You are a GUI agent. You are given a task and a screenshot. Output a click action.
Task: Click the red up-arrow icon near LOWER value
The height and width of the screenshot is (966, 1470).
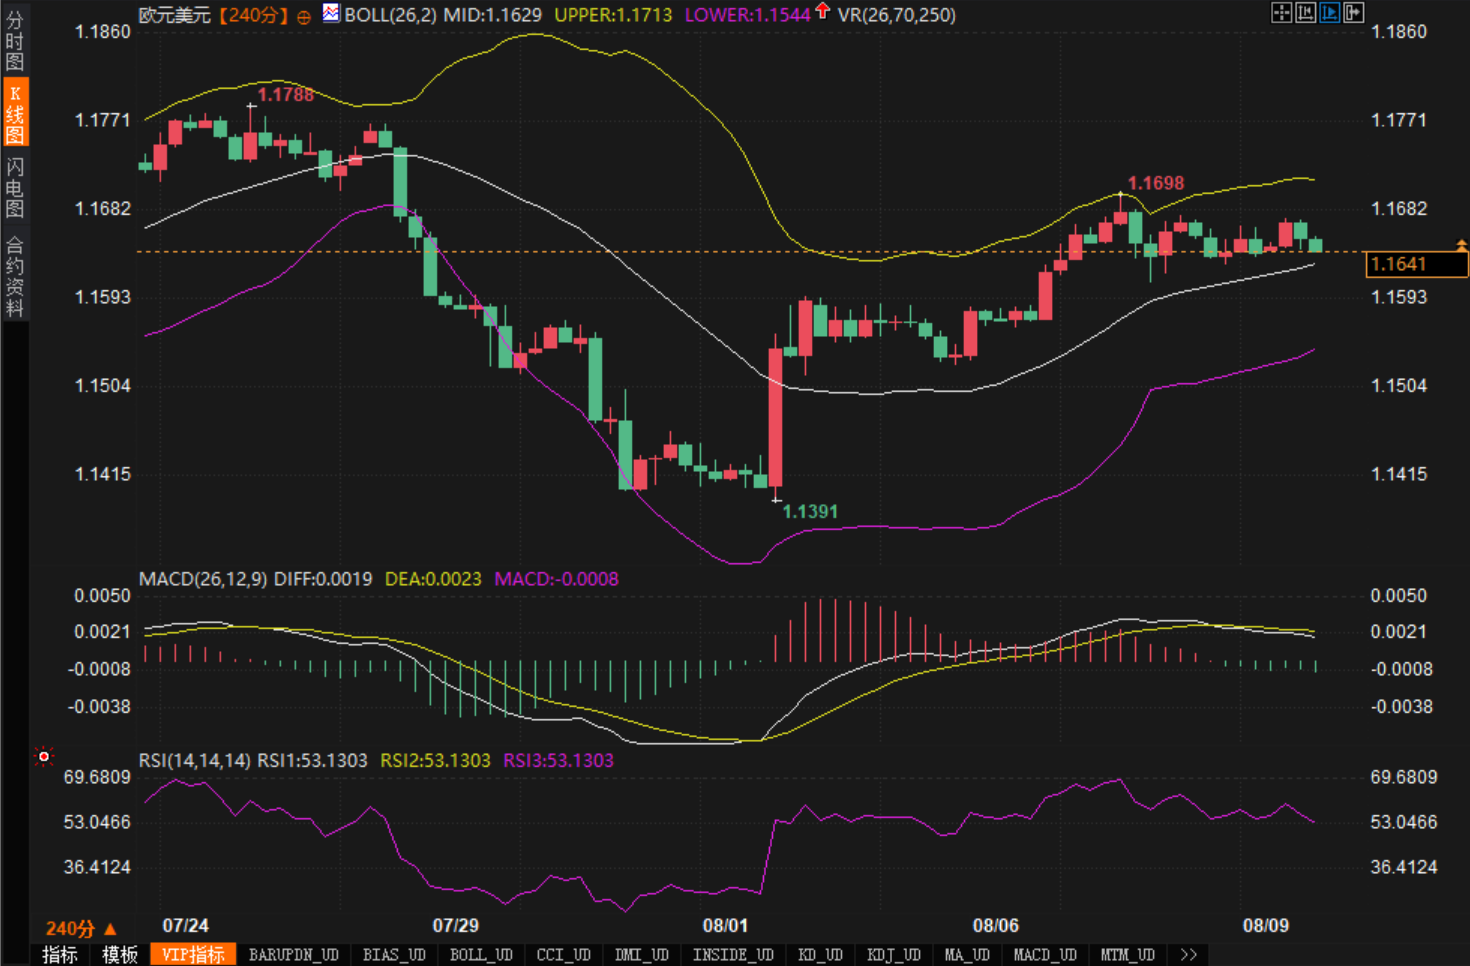[x=822, y=11]
